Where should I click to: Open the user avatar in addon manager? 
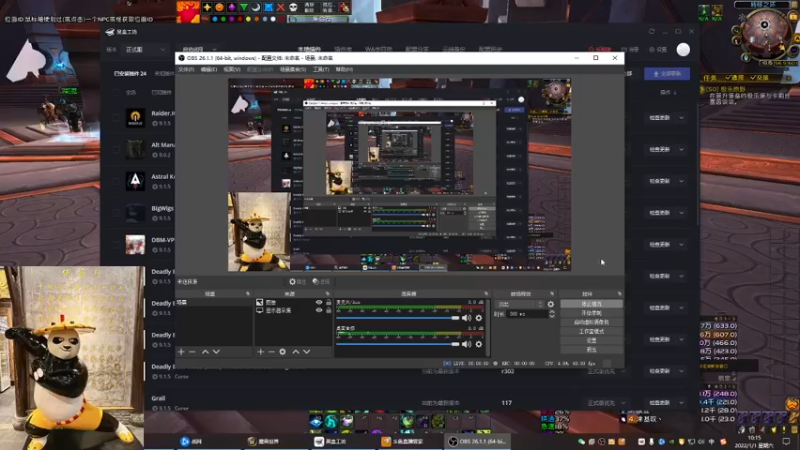coord(683,49)
